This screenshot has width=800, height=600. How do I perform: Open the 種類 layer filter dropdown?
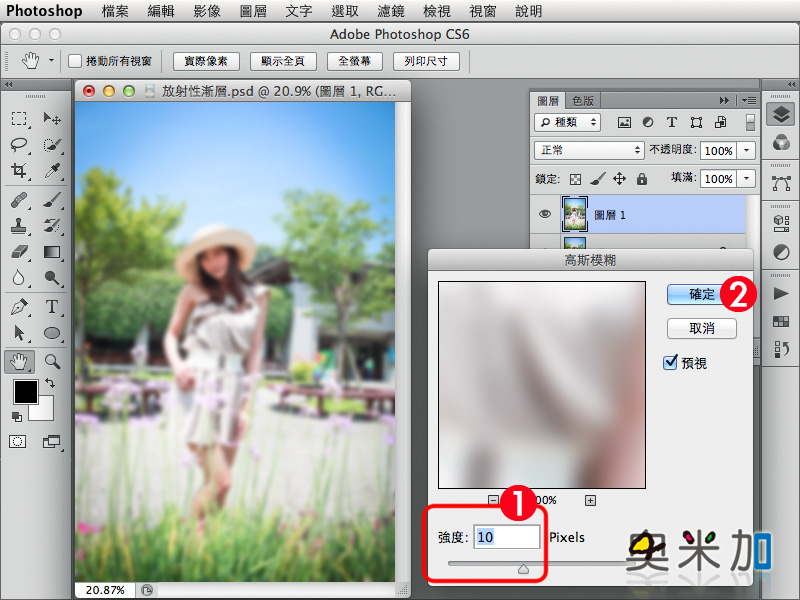pos(568,122)
